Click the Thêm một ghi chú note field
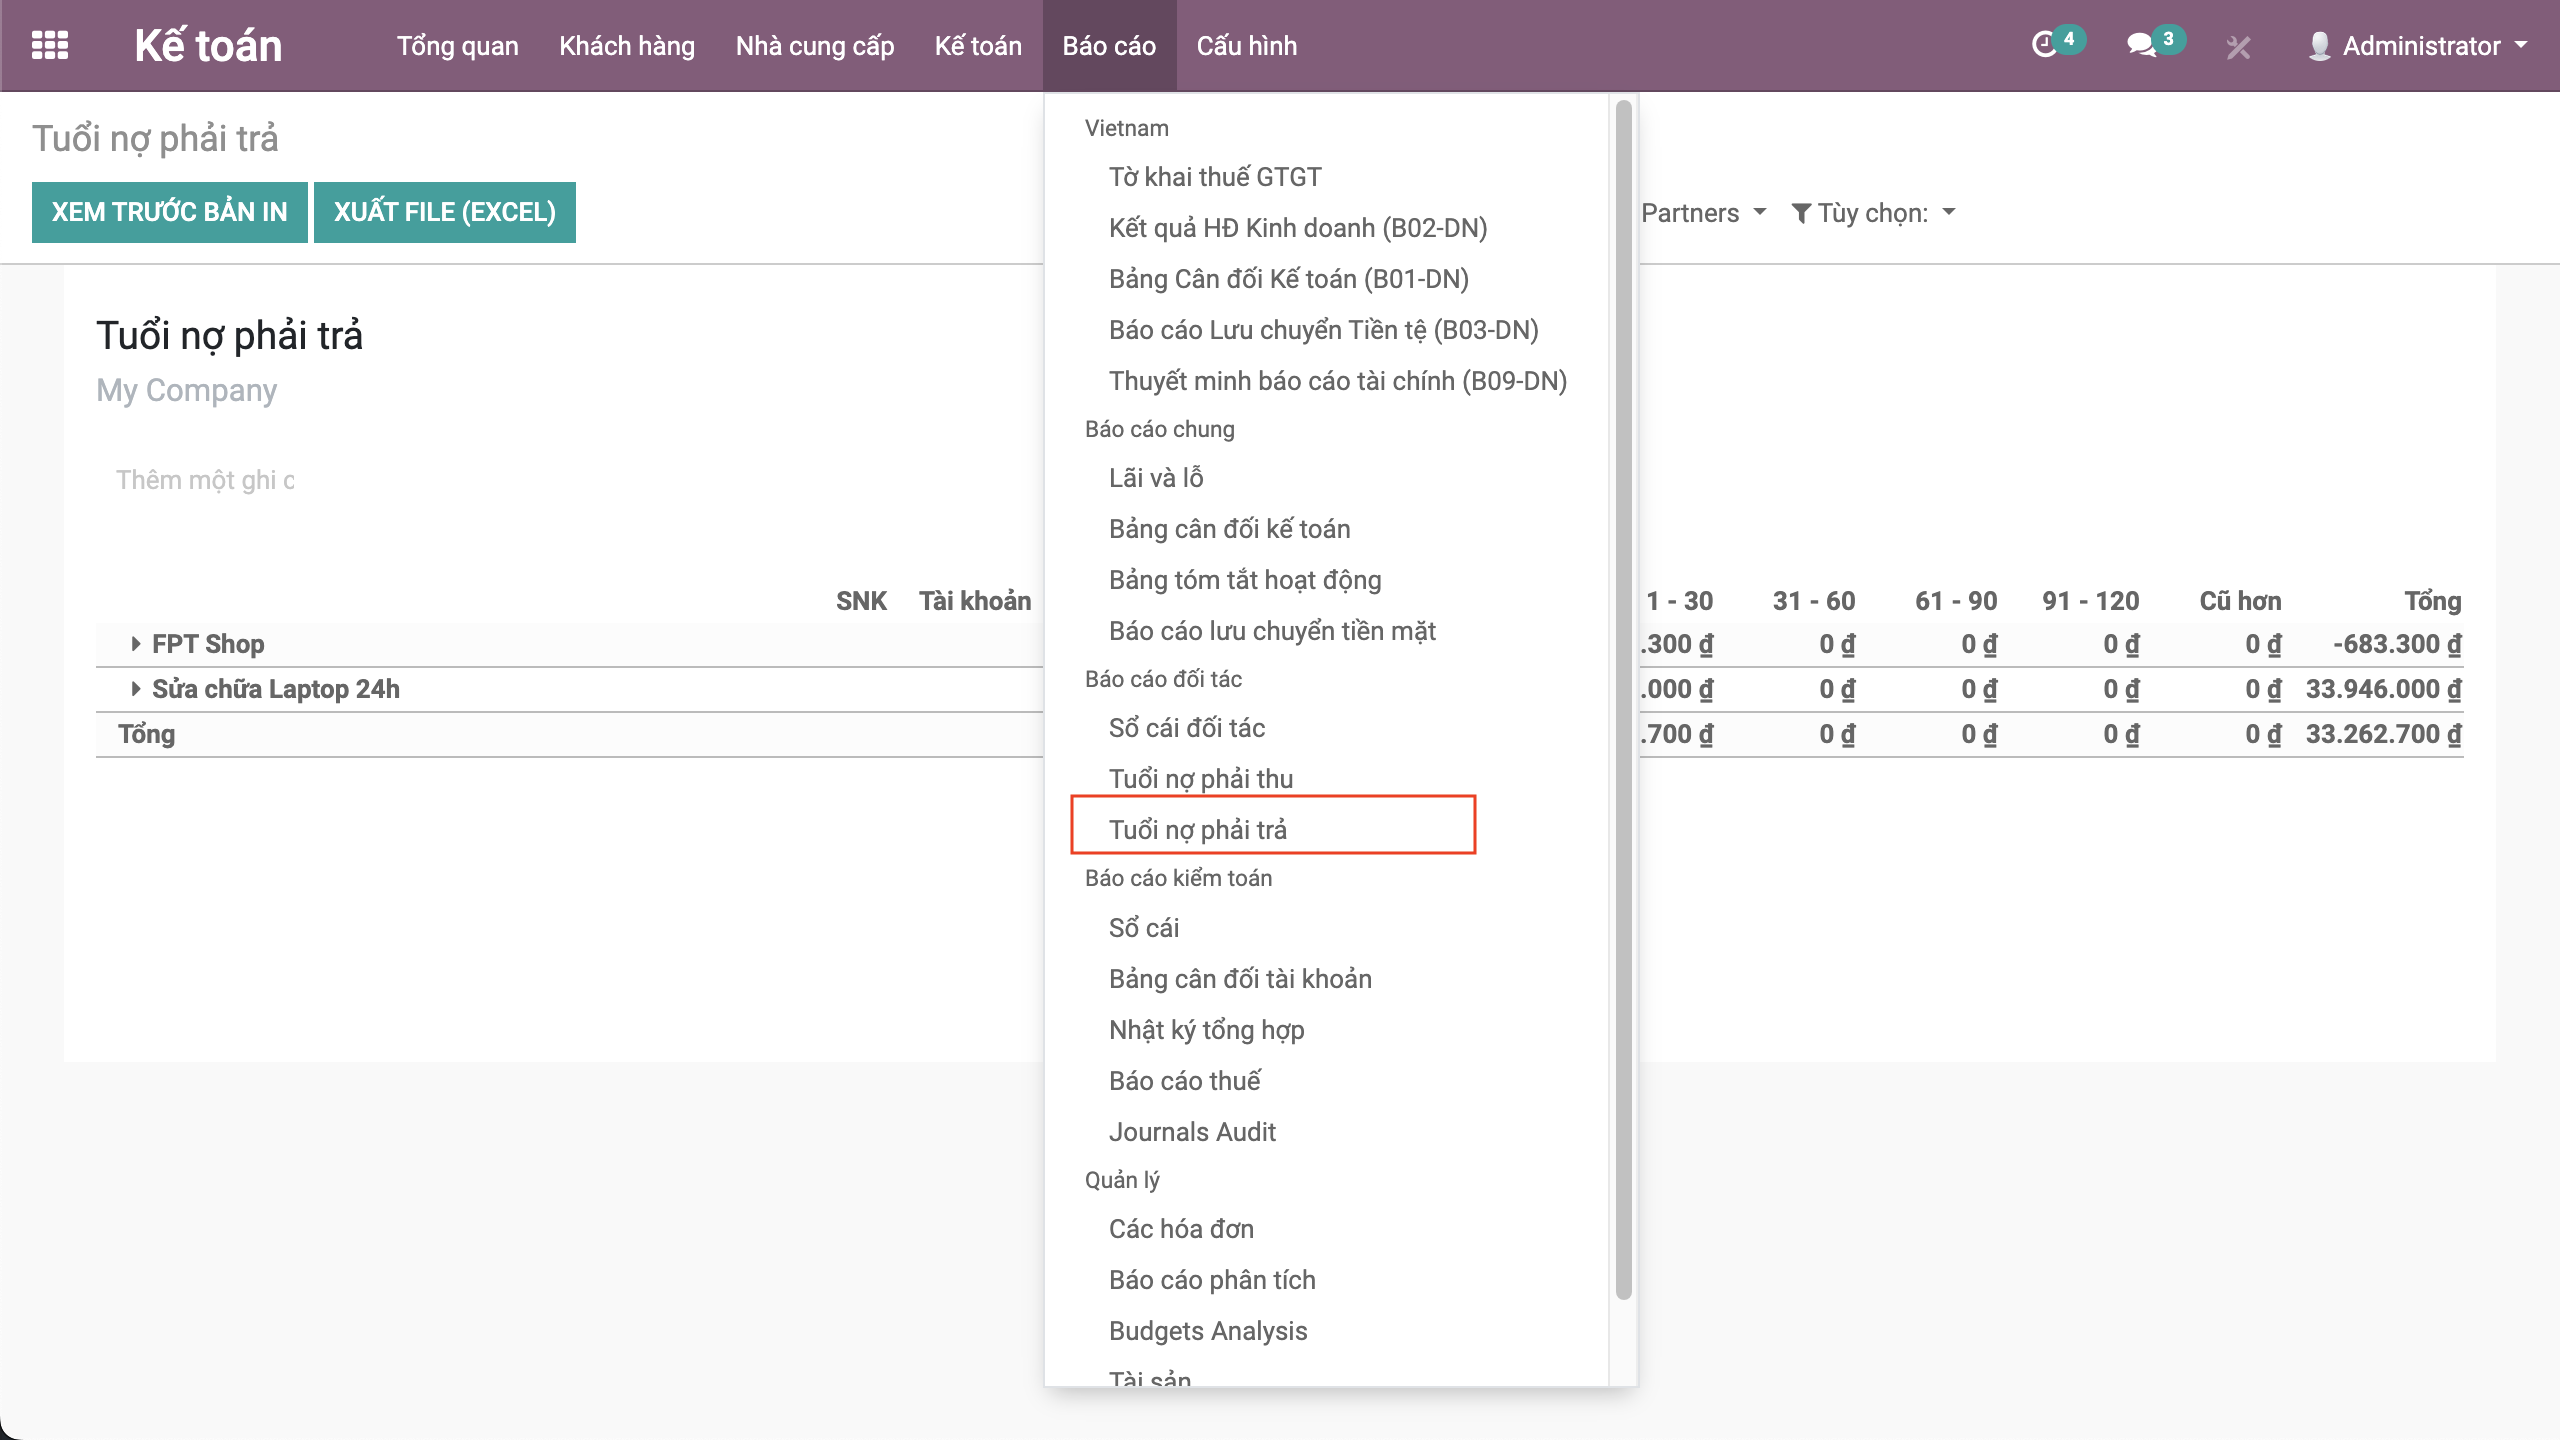Image resolution: width=2560 pixels, height=1440 pixels. pyautogui.click(x=205, y=480)
